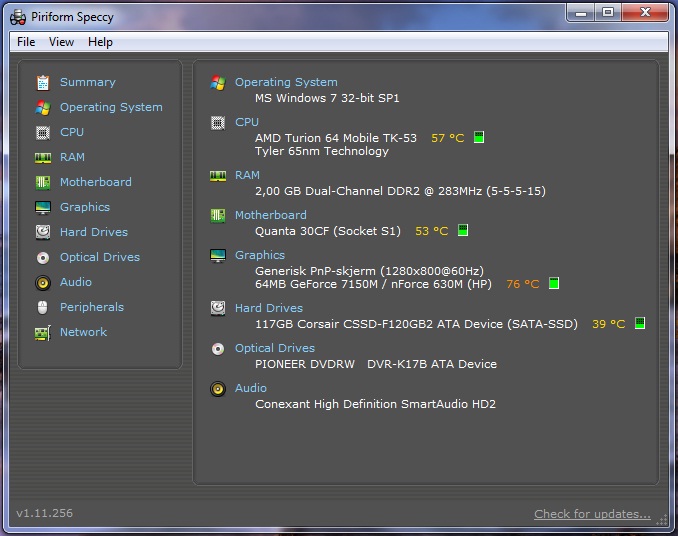
Task: Click the Summary clipboard icon in sidebar
Action: point(43,83)
